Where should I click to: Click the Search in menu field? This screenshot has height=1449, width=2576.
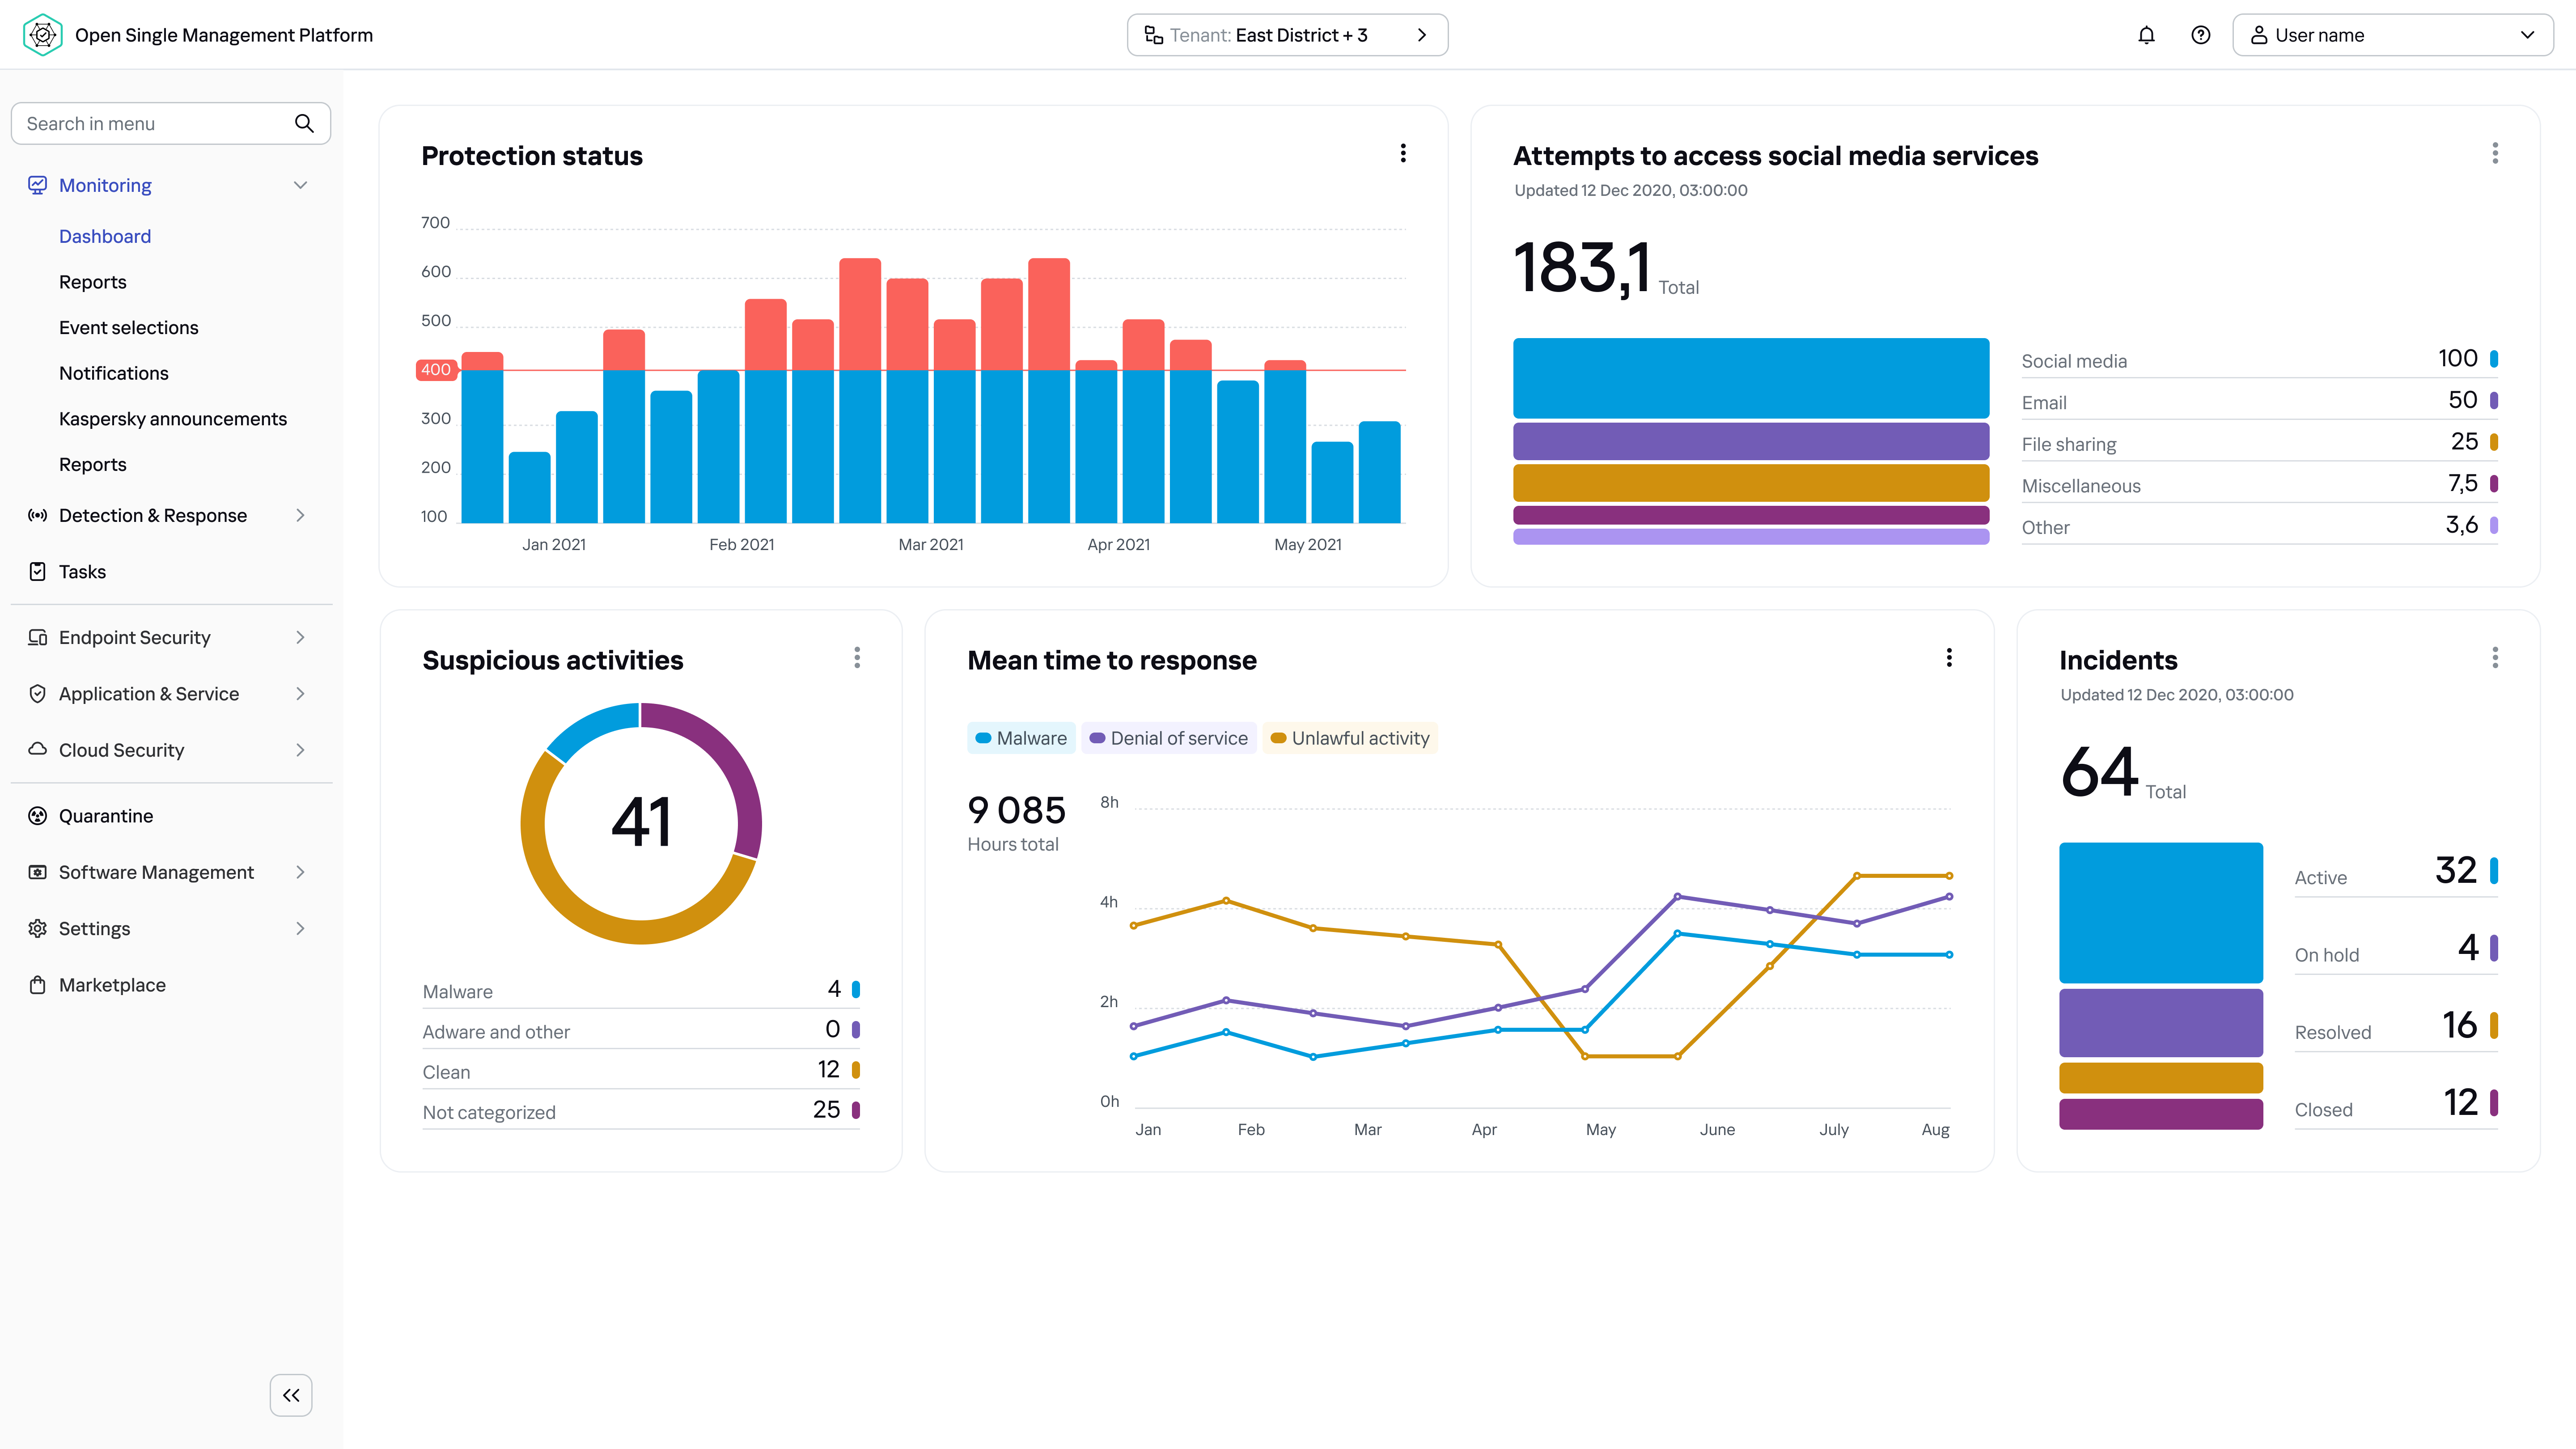150,123
